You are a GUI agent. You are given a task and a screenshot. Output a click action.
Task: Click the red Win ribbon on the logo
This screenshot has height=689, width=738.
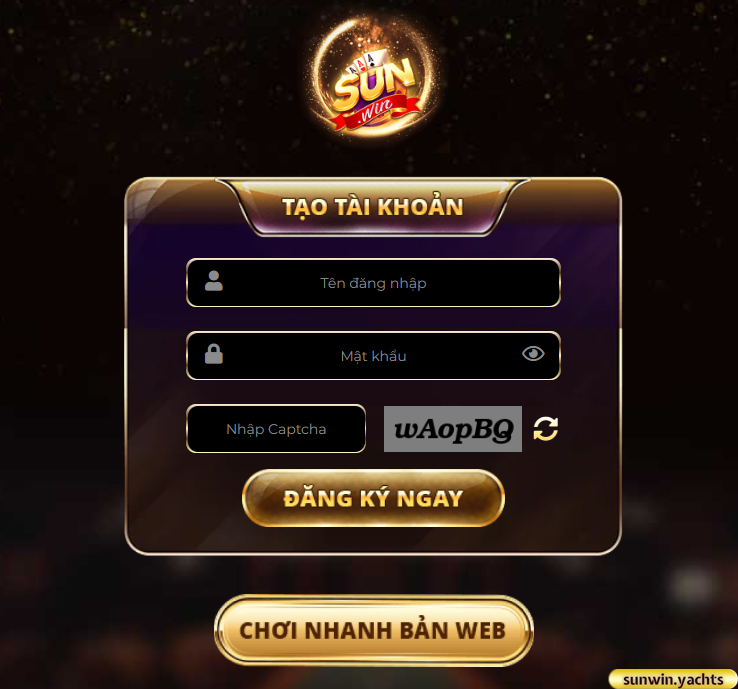[x=375, y=113]
